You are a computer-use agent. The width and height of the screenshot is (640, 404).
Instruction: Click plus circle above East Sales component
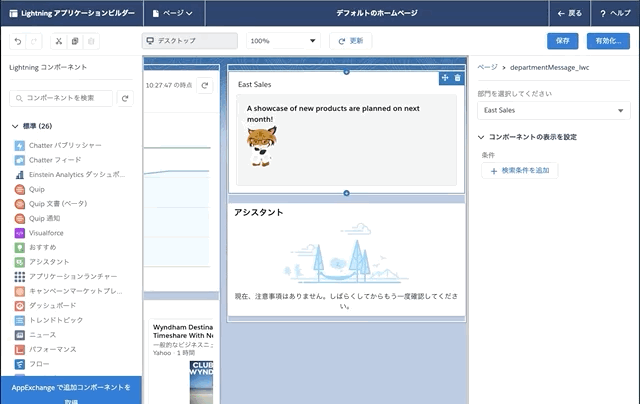(x=347, y=72)
